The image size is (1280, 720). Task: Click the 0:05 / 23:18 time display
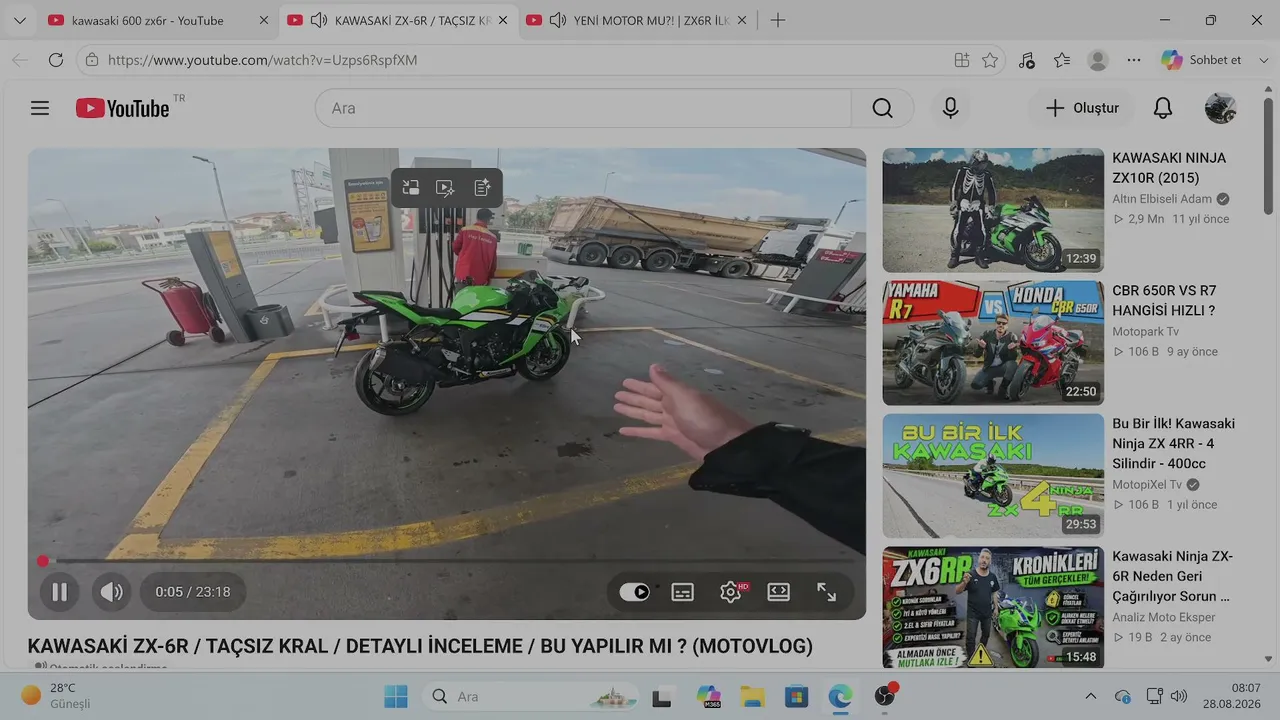click(193, 592)
